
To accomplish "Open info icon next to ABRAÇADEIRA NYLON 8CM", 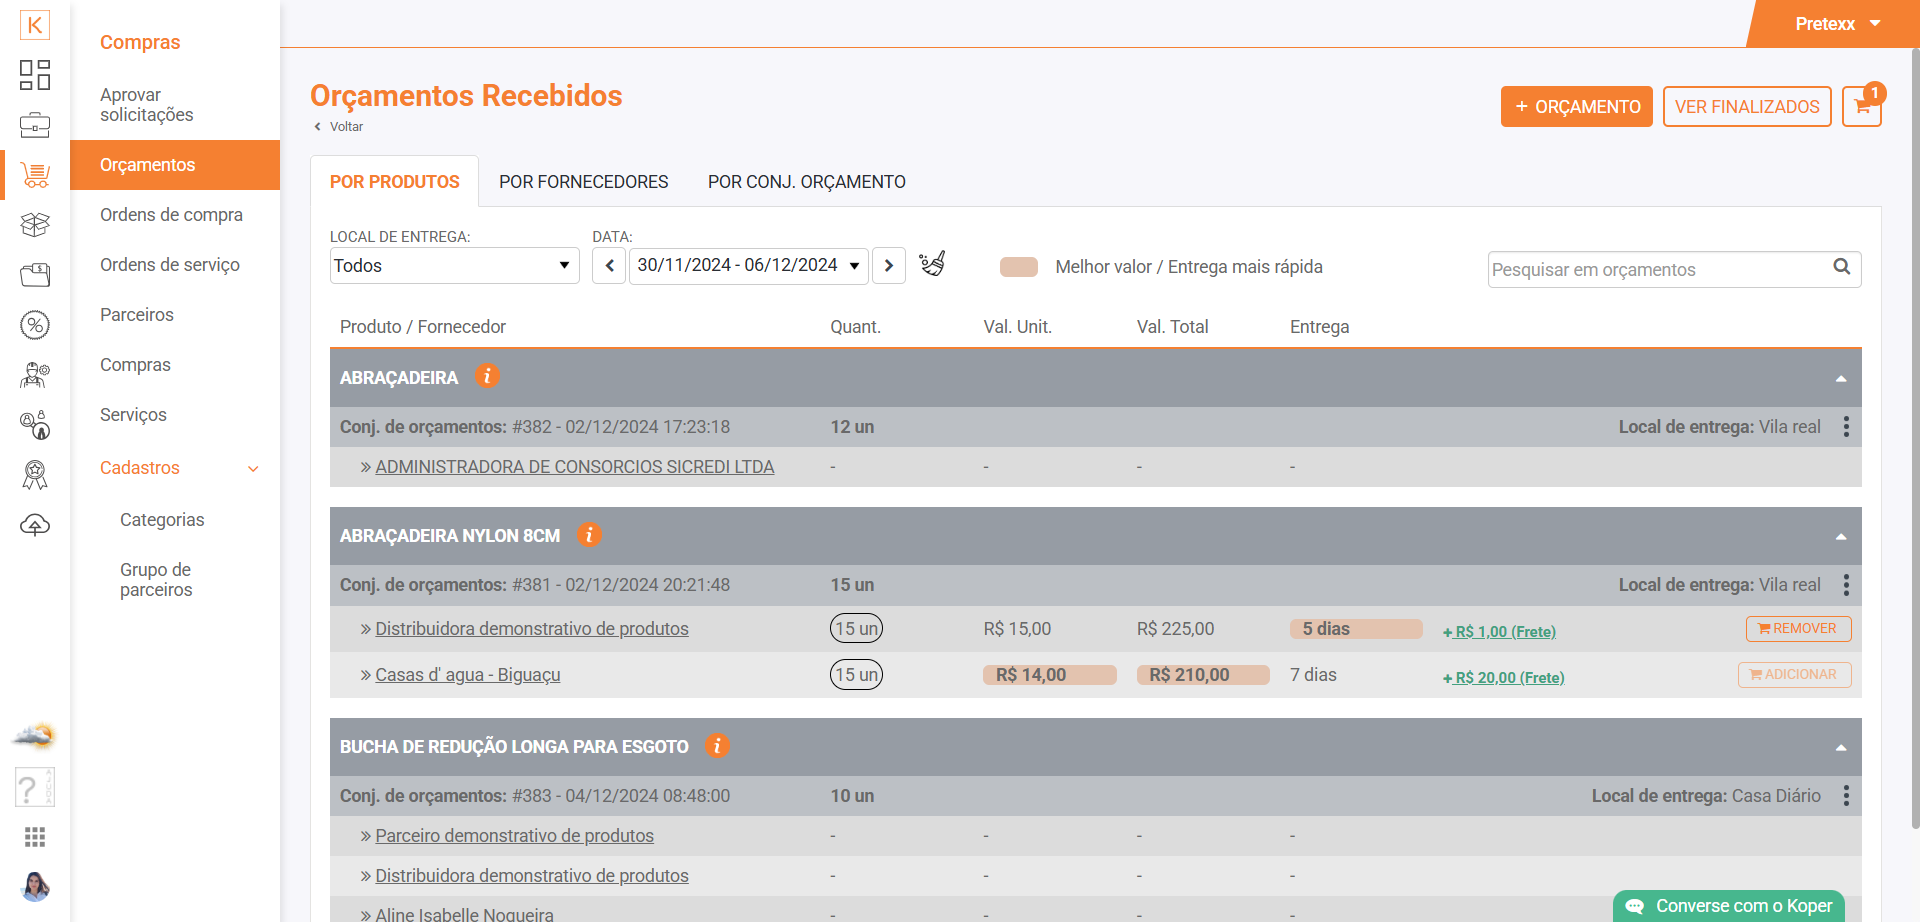I will [x=589, y=535].
